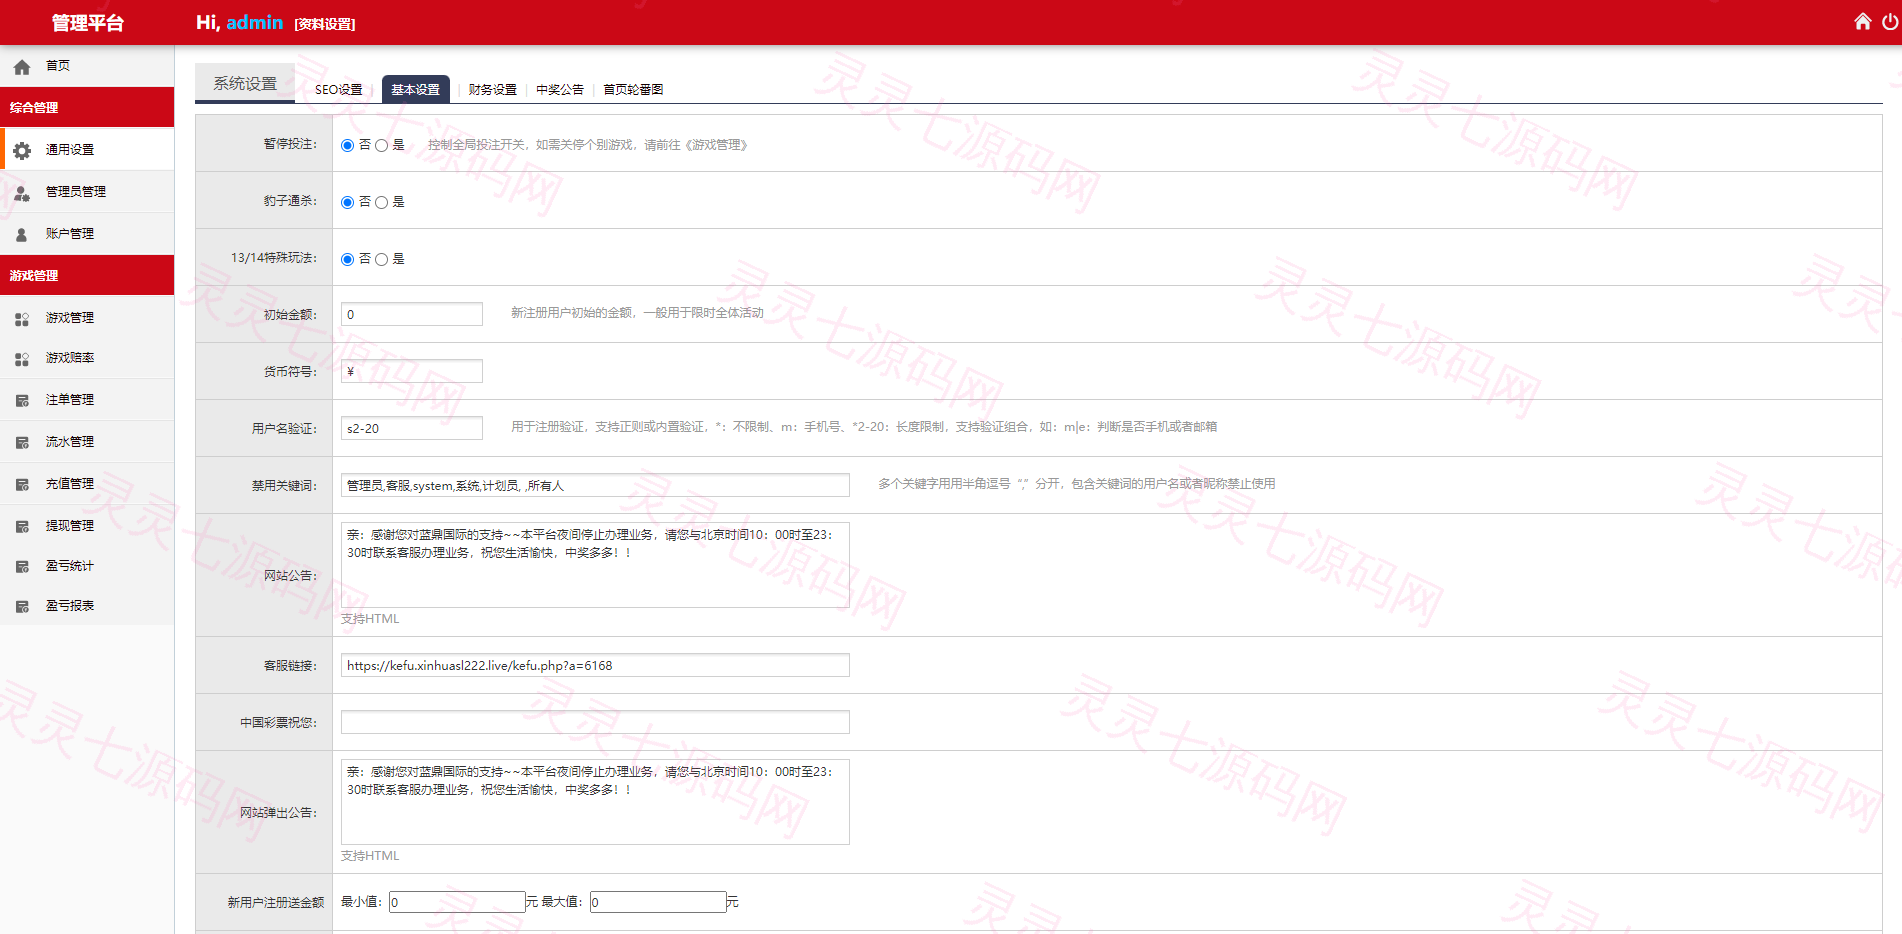Select 是 for 暂停投注

pos(381,145)
